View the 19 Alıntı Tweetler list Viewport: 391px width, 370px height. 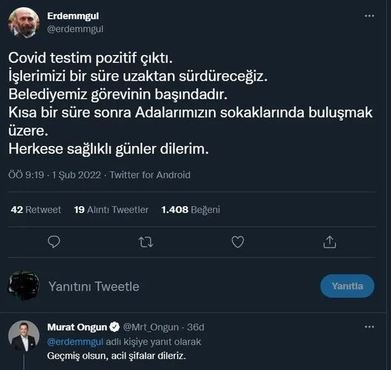[x=111, y=210]
